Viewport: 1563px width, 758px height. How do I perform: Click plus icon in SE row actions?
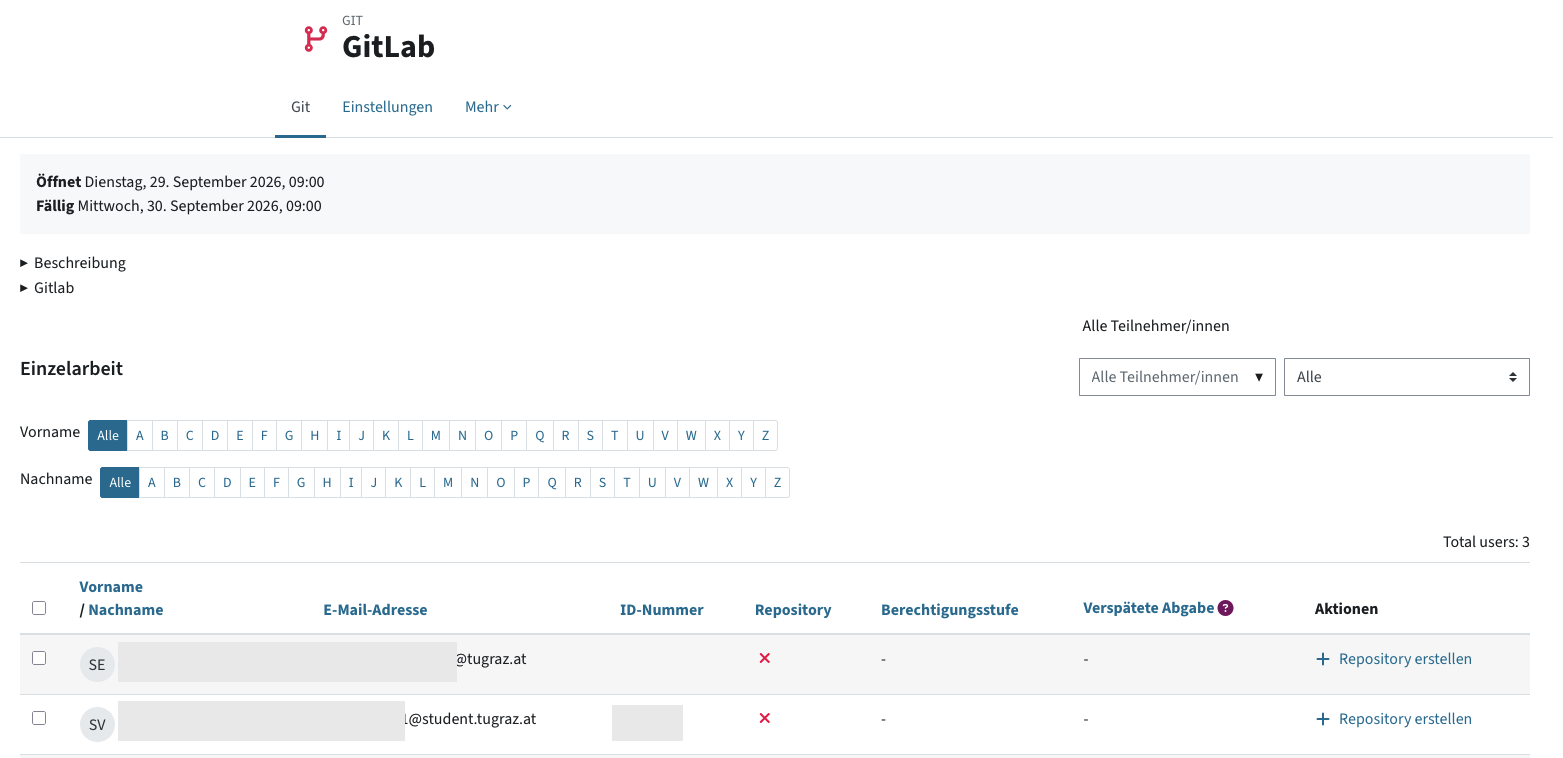pos(1322,659)
